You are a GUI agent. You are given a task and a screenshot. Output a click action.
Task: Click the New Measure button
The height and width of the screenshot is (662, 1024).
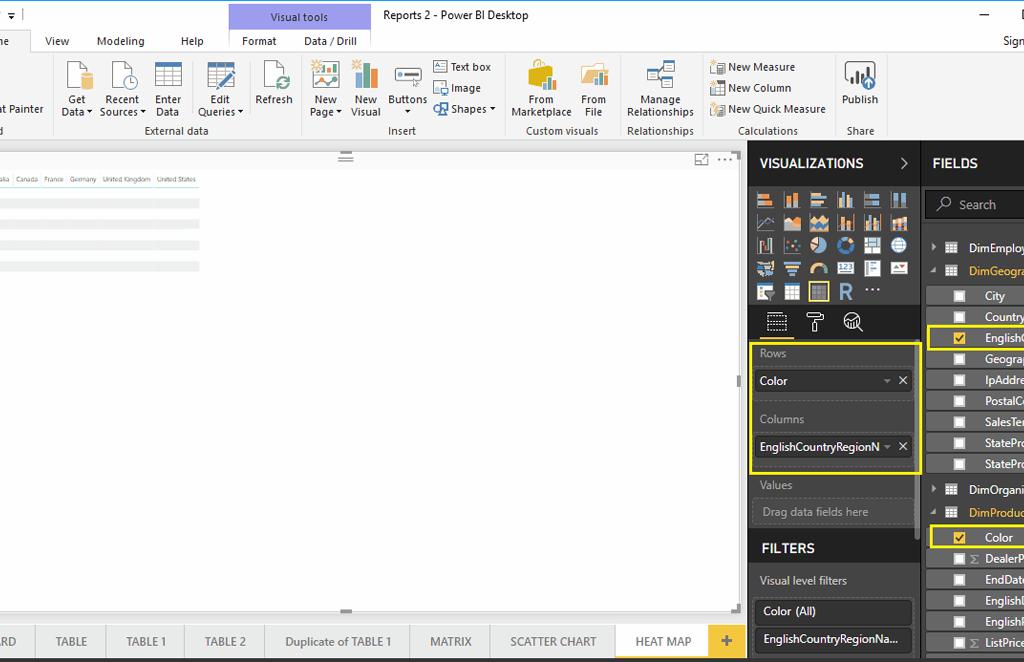(753, 67)
